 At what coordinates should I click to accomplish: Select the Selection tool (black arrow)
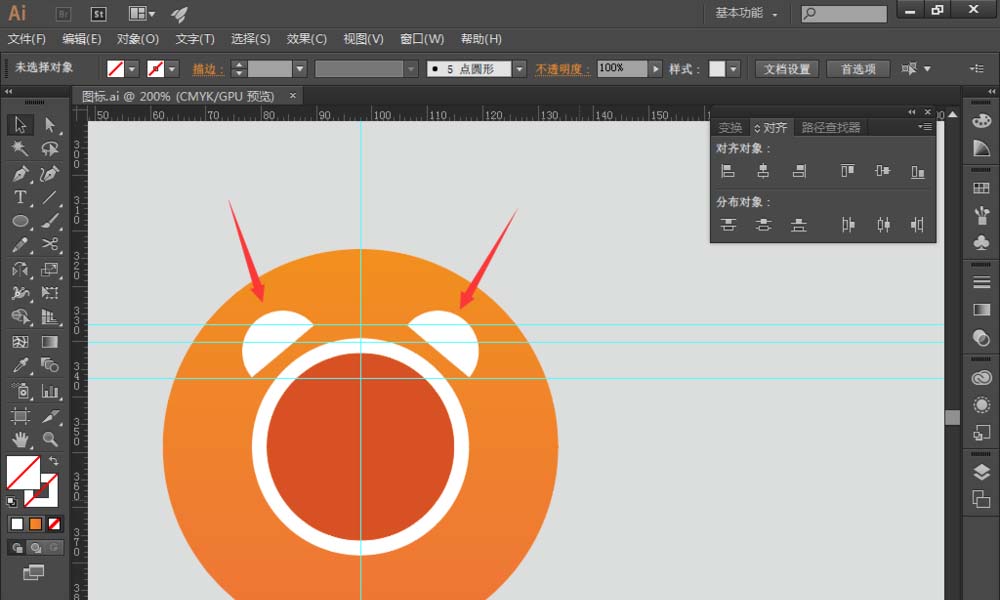tap(20, 124)
